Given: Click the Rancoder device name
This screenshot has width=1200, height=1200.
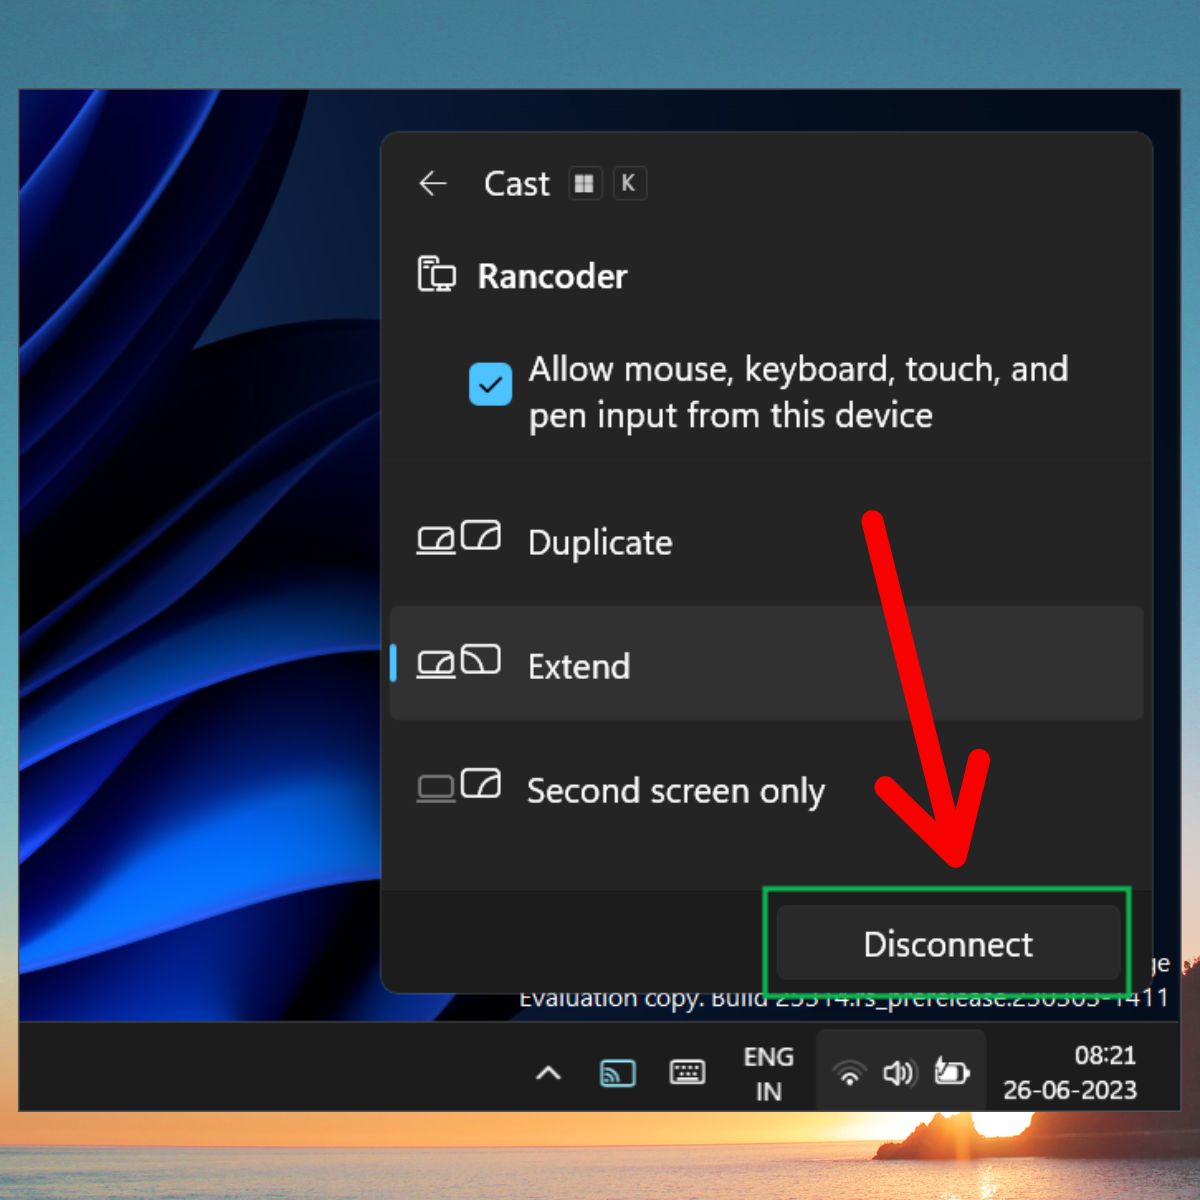Looking at the screenshot, I should [x=552, y=276].
